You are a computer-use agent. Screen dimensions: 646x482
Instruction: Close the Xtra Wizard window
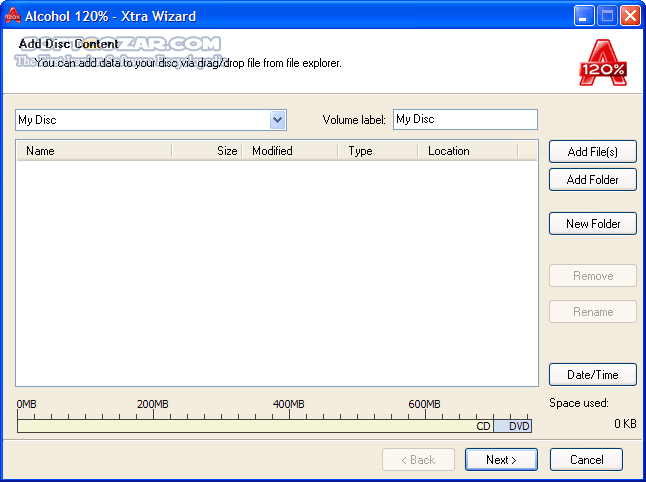tap(630, 16)
